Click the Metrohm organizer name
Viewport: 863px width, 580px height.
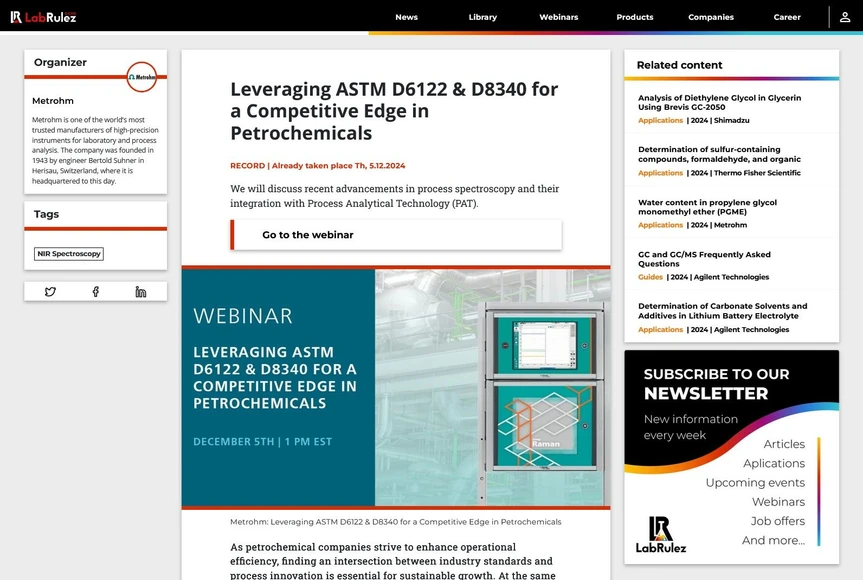53,101
